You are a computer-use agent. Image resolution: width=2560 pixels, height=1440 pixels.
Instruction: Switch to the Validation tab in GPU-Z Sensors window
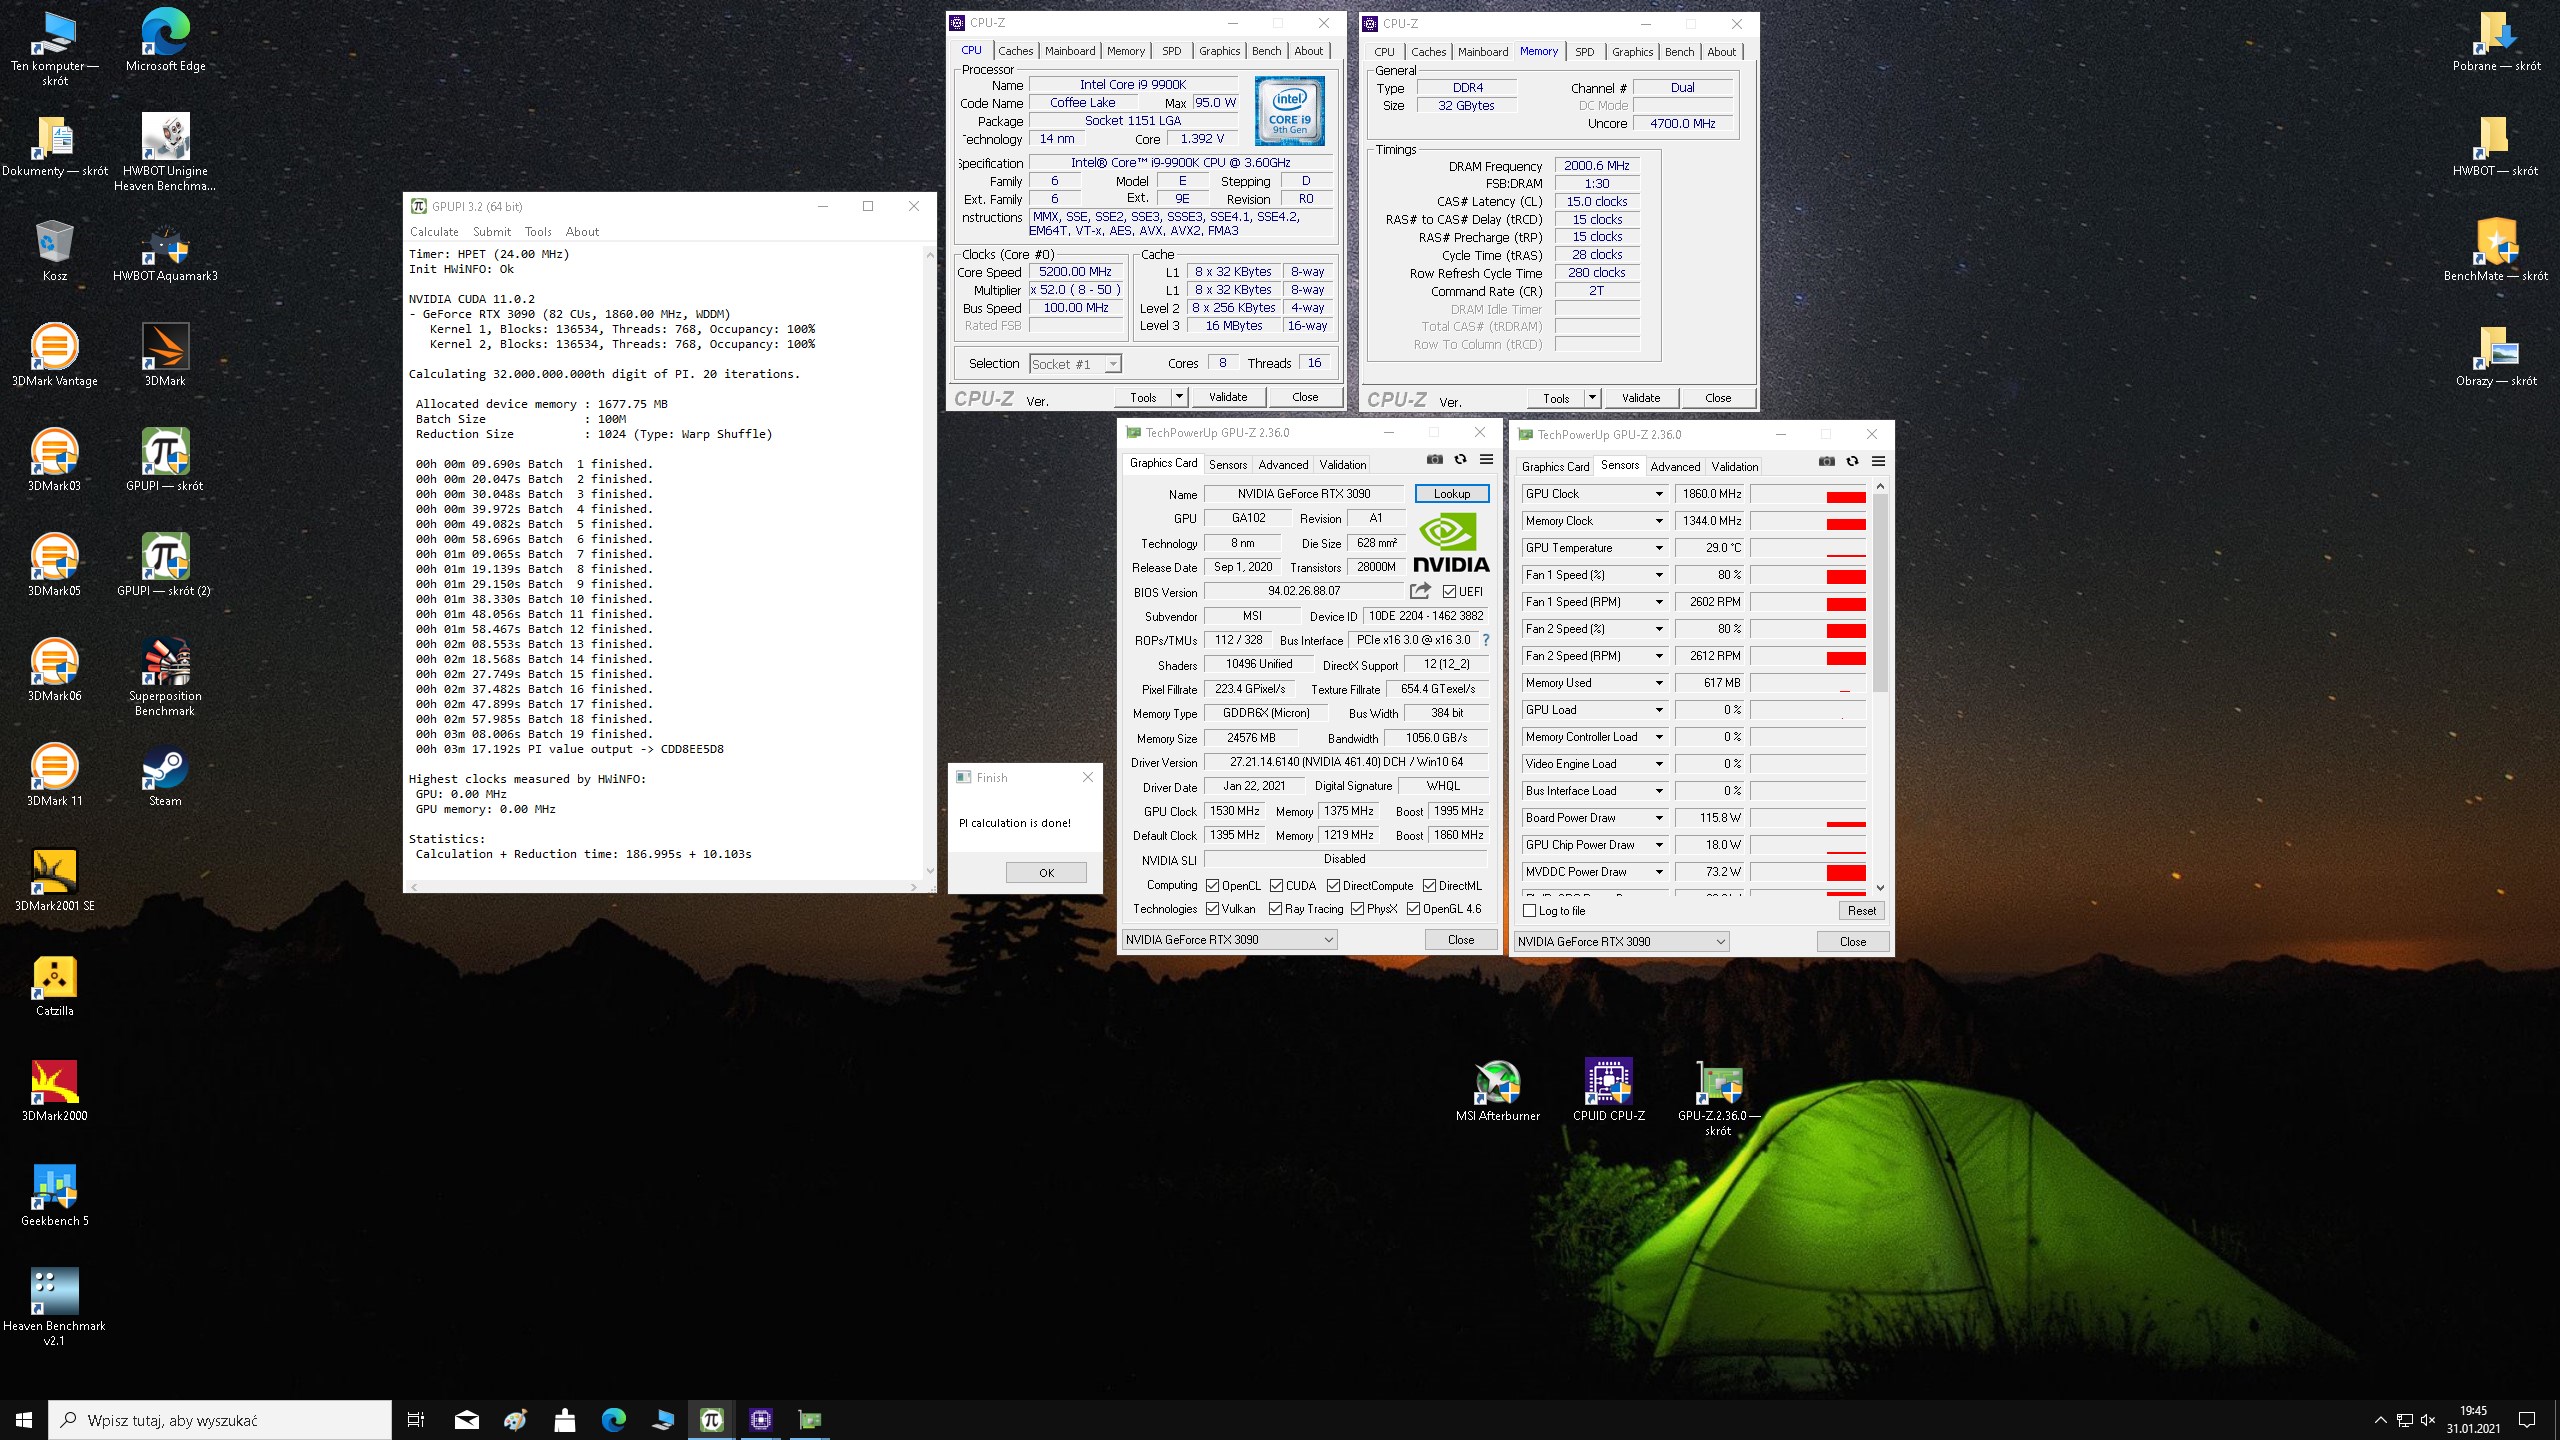[x=1734, y=466]
